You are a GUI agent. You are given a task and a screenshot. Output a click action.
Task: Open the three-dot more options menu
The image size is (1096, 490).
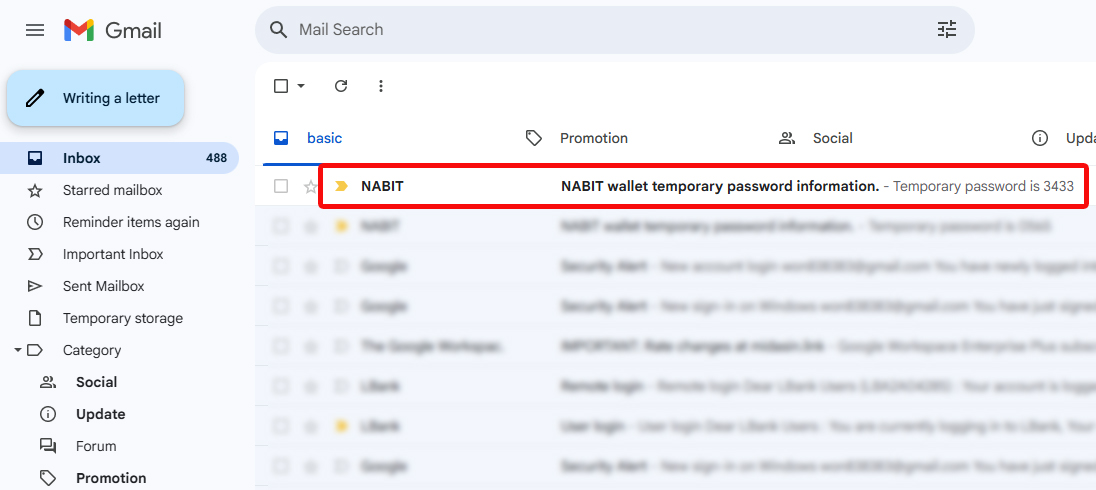tap(381, 86)
